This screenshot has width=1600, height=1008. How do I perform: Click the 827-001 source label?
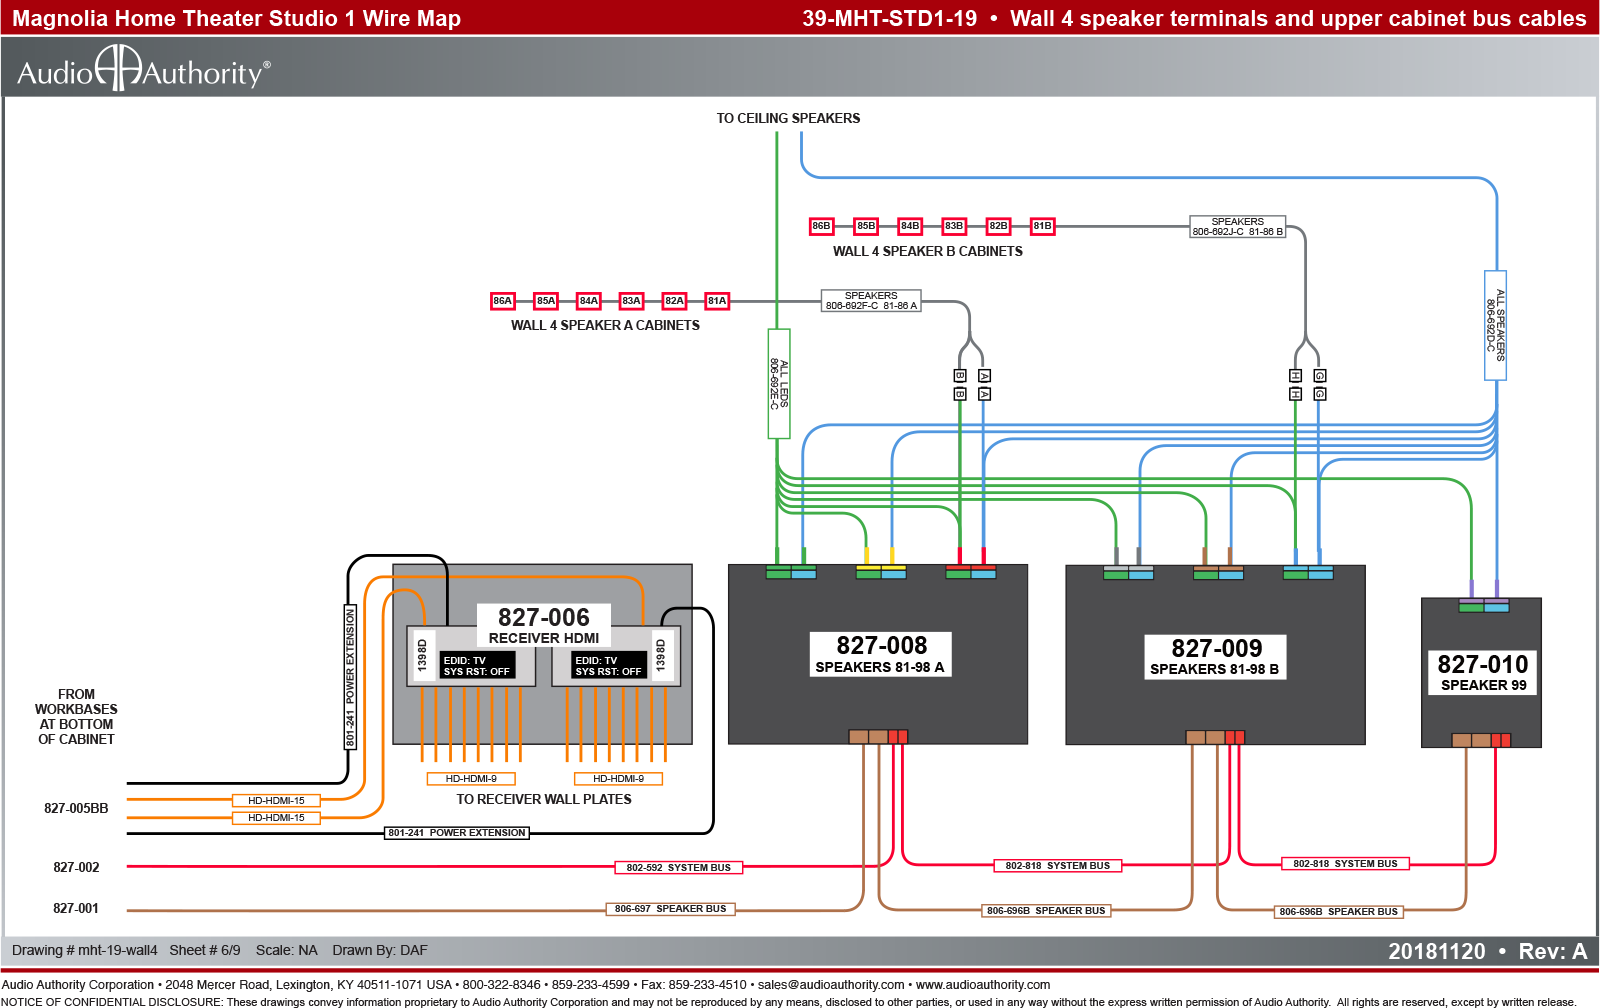pyautogui.click(x=76, y=908)
